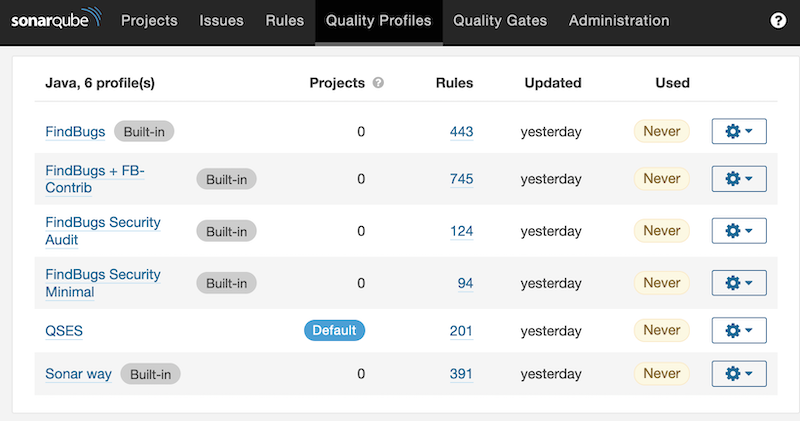Viewport: 800px width, 421px height.
Task: Open gear dropdown for Sonar way profile
Action: coord(739,374)
